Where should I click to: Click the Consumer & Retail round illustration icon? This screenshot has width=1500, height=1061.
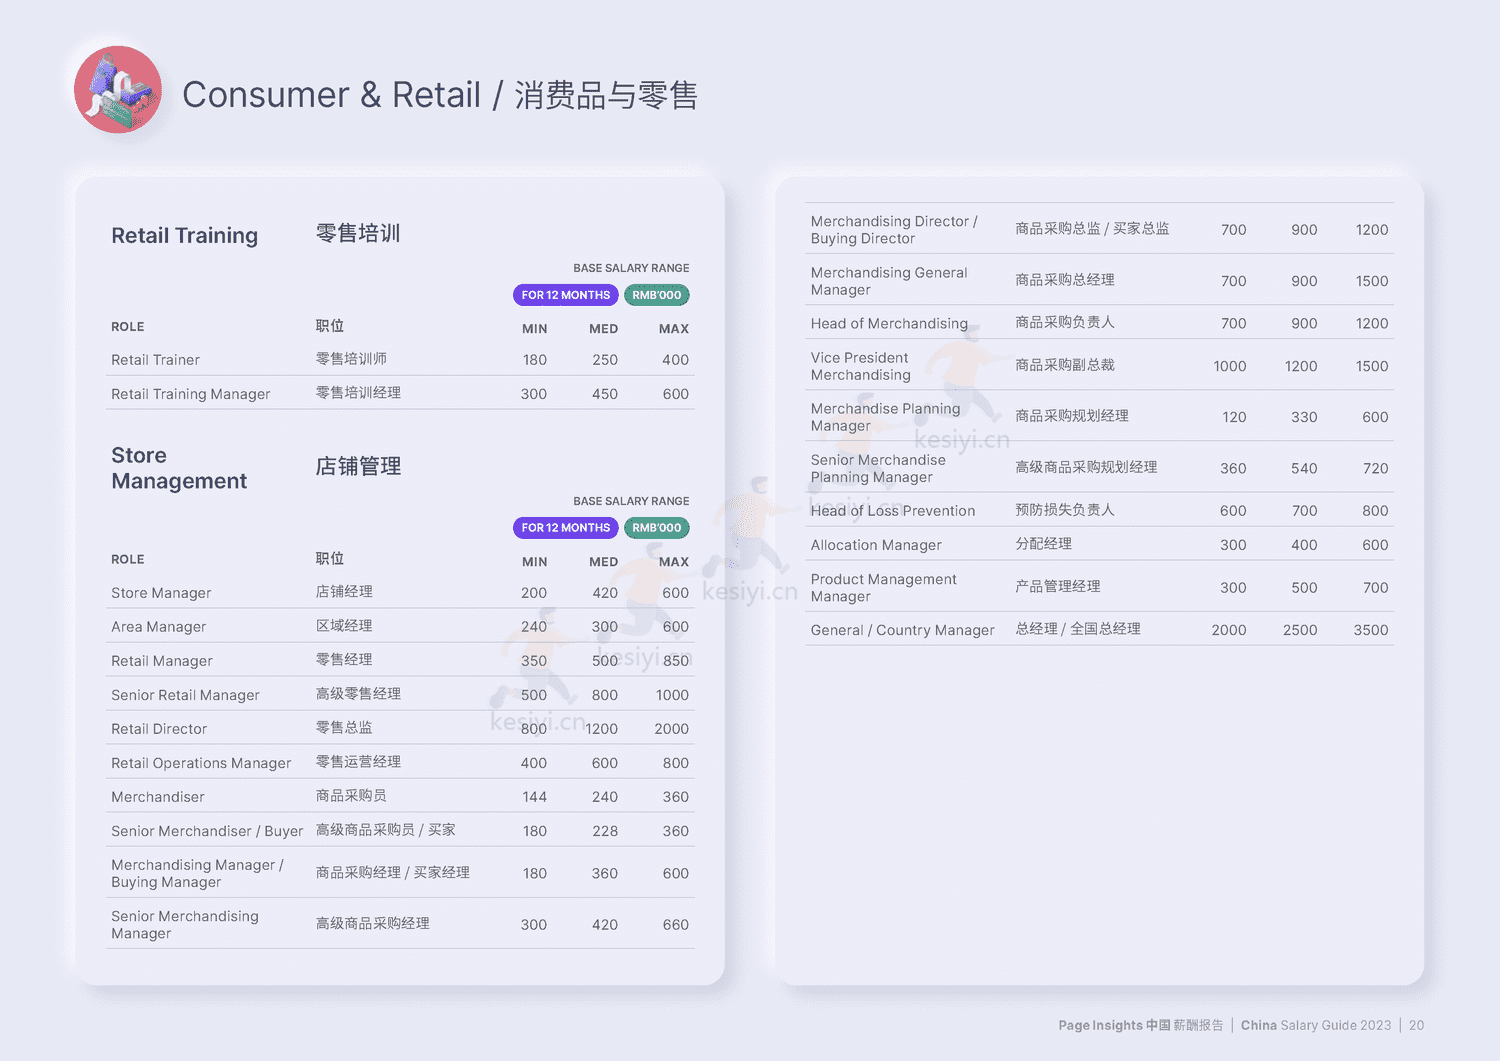pos(118,90)
